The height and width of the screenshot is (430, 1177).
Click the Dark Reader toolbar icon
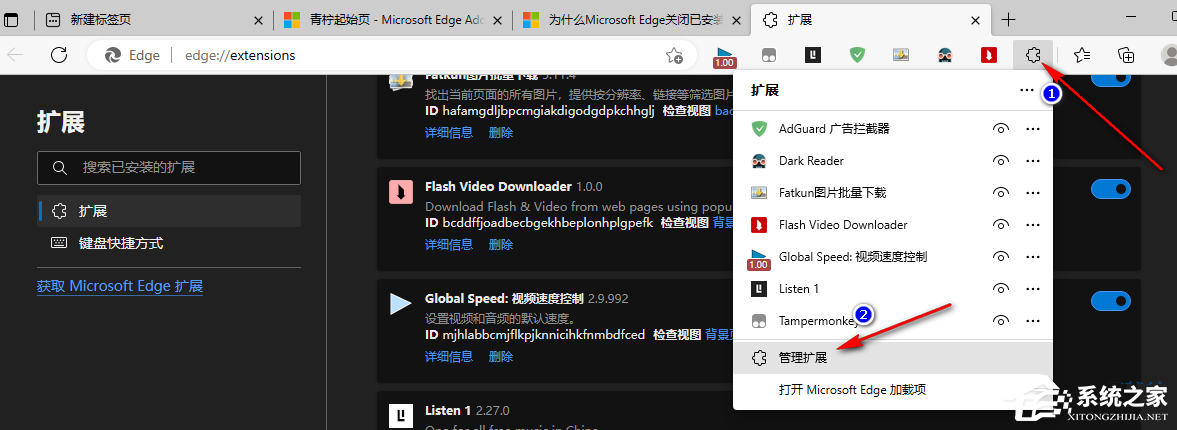click(945, 55)
